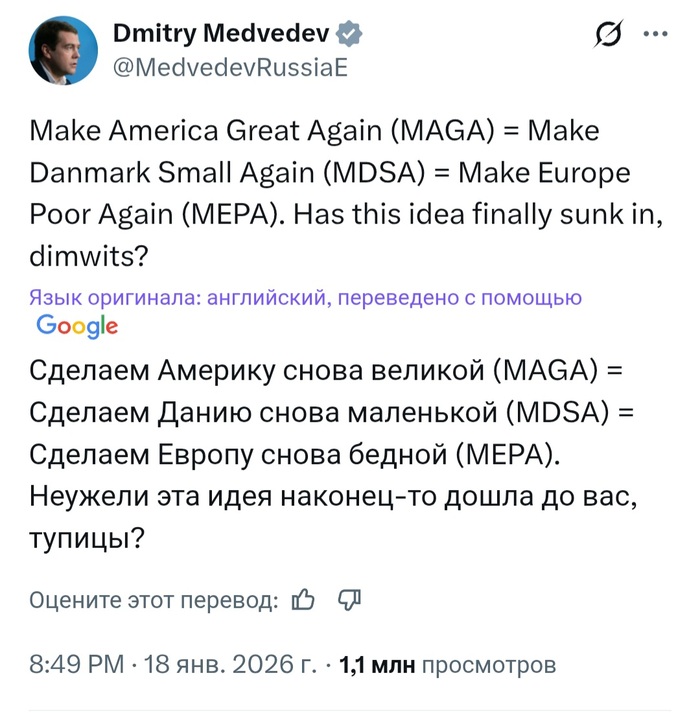Click the word просмотров
The height and width of the screenshot is (713, 700).
click(x=488, y=665)
